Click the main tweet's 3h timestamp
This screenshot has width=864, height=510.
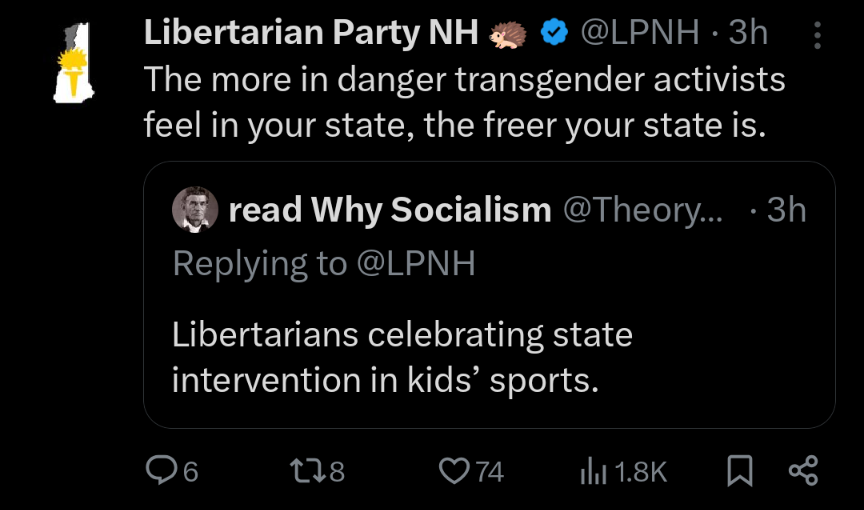coord(748,33)
